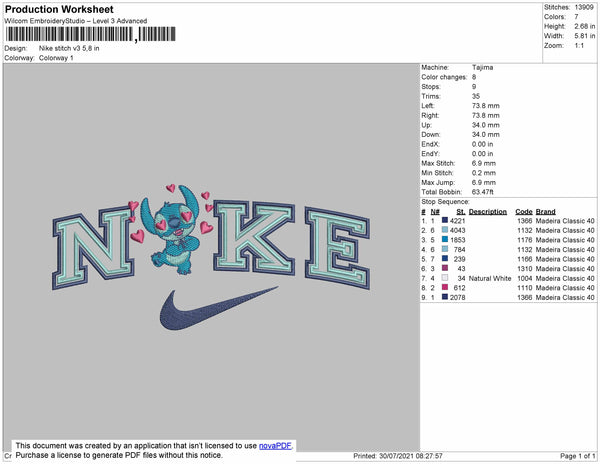
Task: Click the blue swatch beside 1853 stitches
Action: pos(444,240)
